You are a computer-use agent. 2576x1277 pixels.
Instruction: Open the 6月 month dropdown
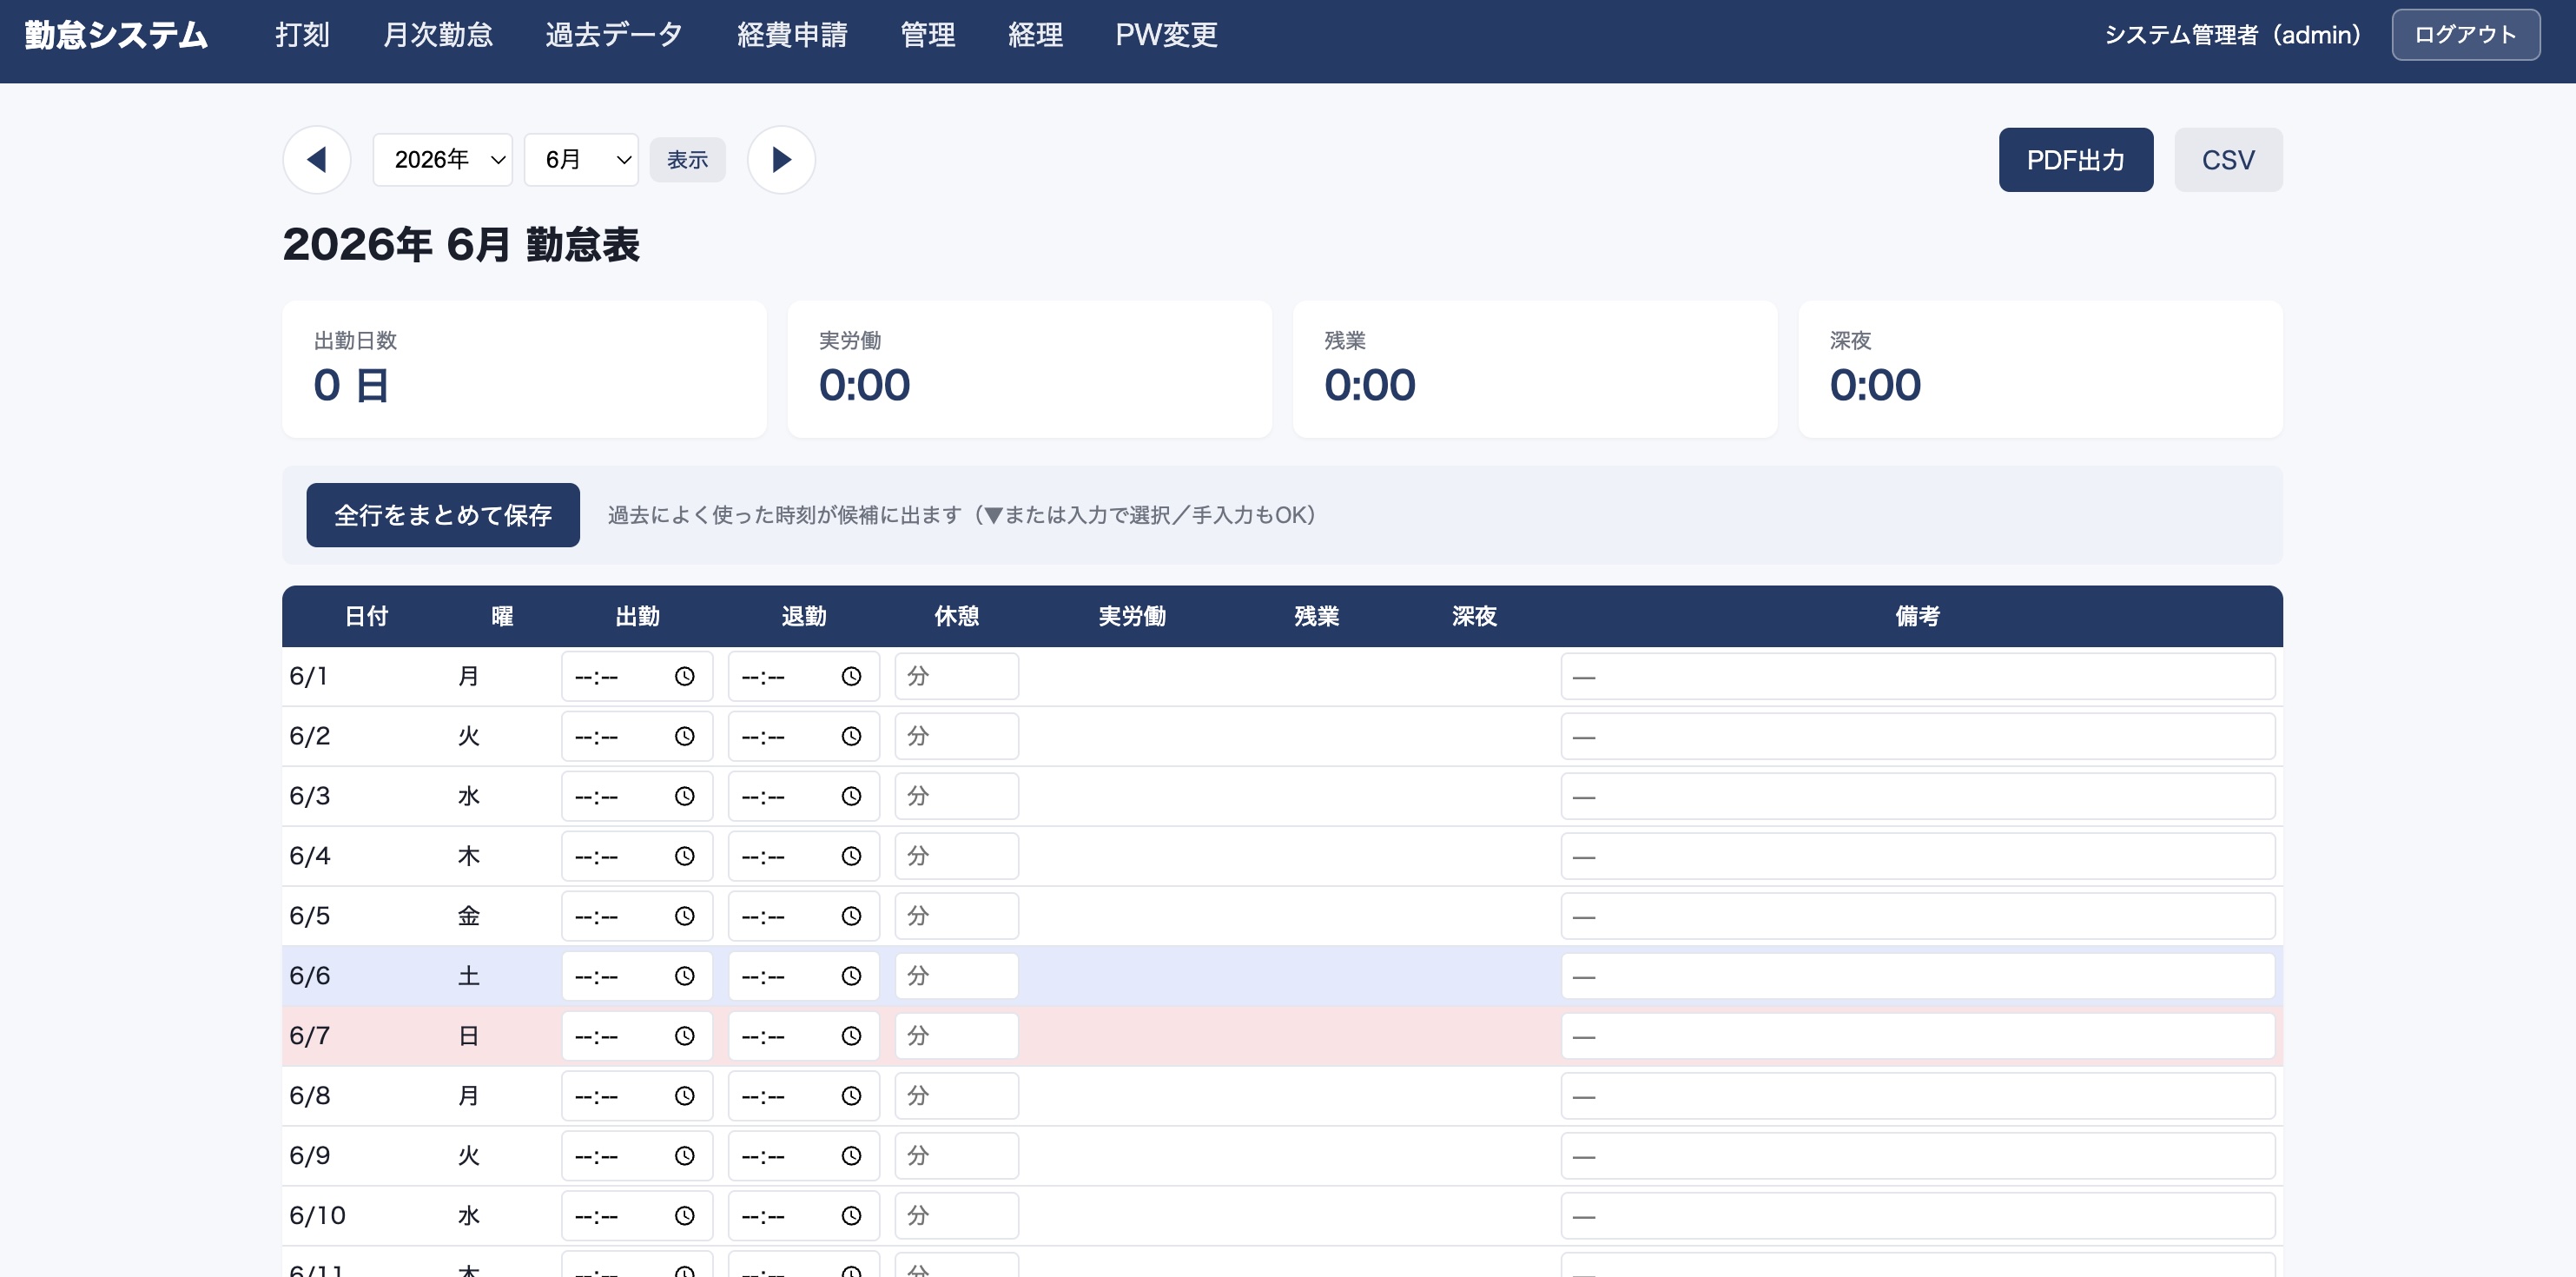coord(581,160)
